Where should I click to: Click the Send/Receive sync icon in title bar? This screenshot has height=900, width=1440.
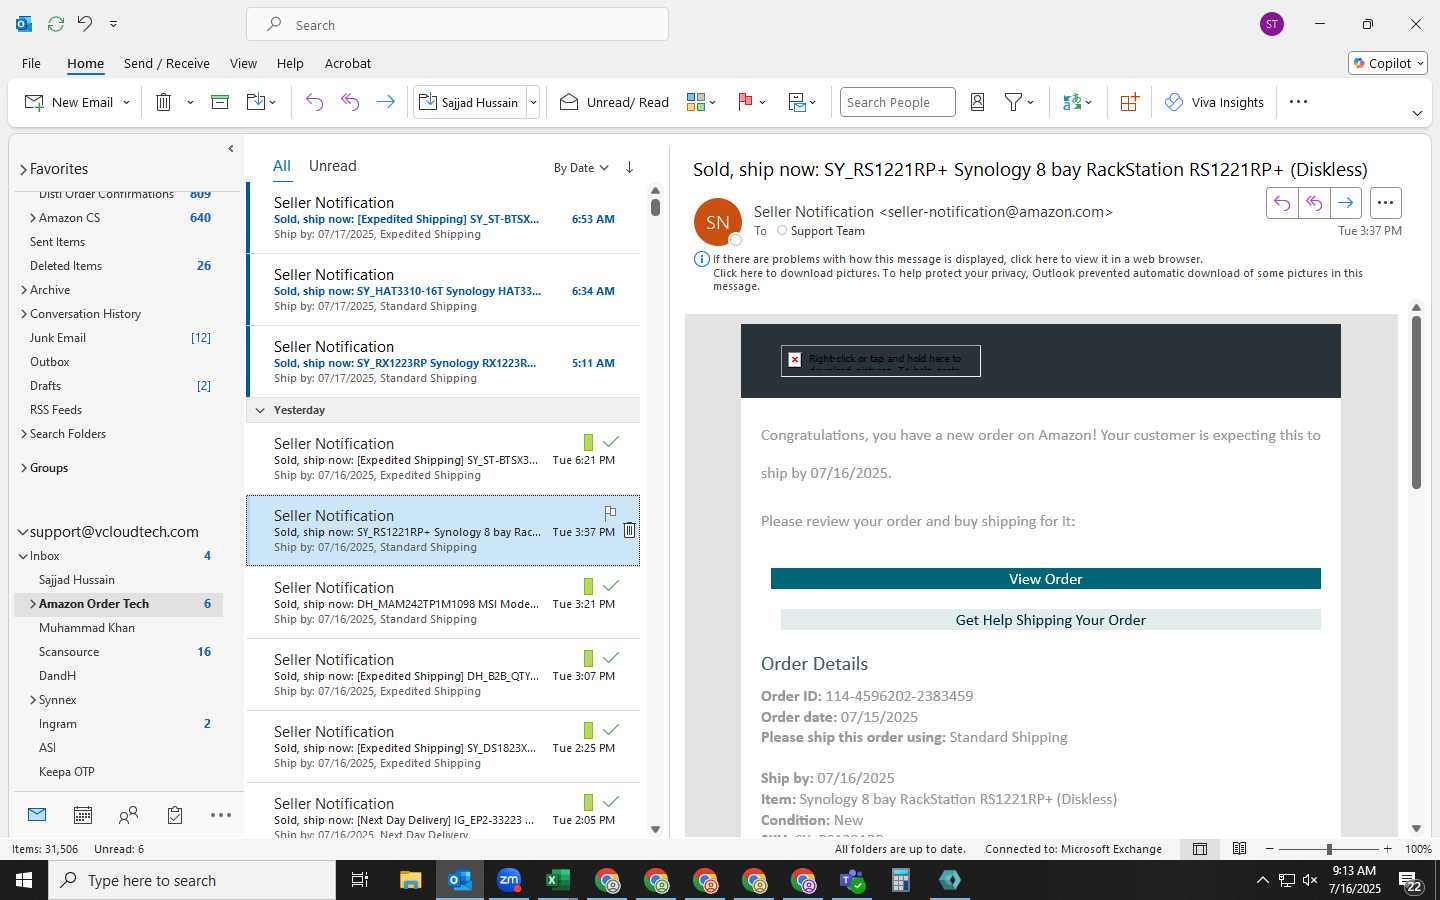coord(56,23)
